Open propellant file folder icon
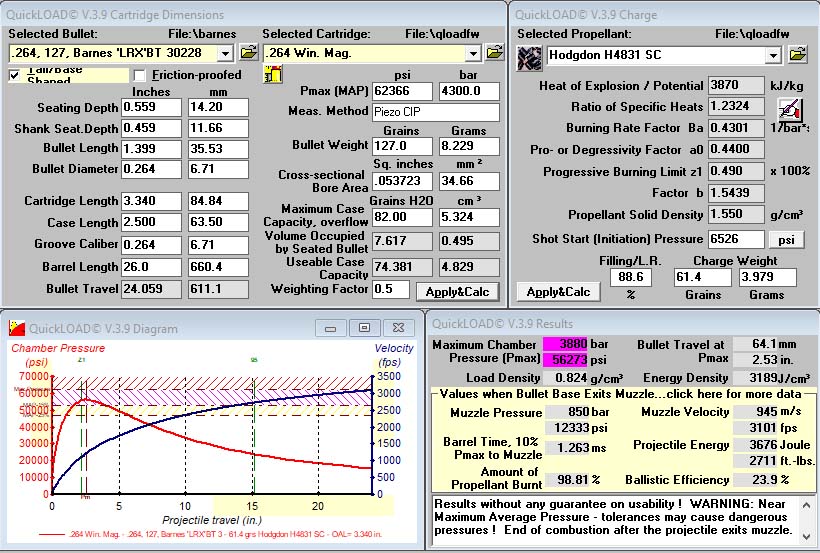 tap(798, 54)
